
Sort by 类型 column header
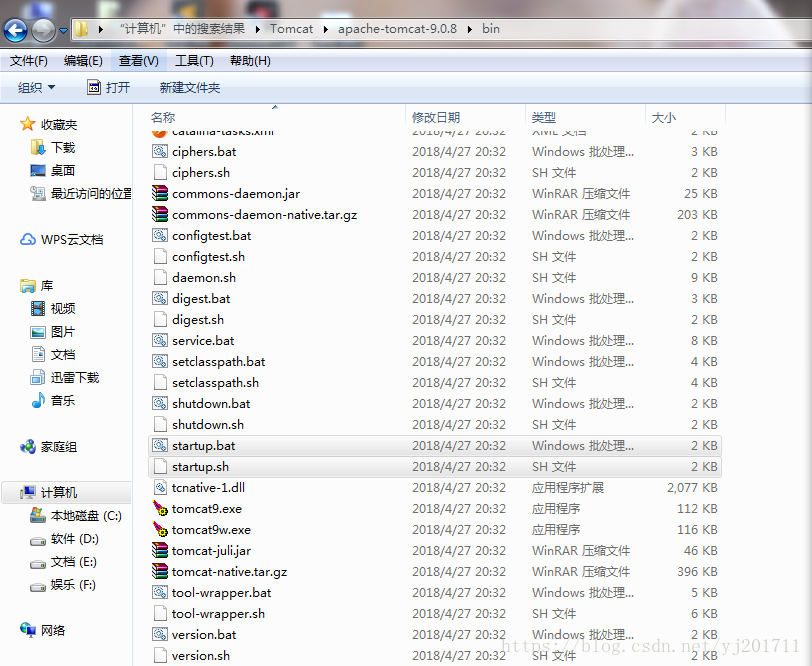[x=543, y=118]
